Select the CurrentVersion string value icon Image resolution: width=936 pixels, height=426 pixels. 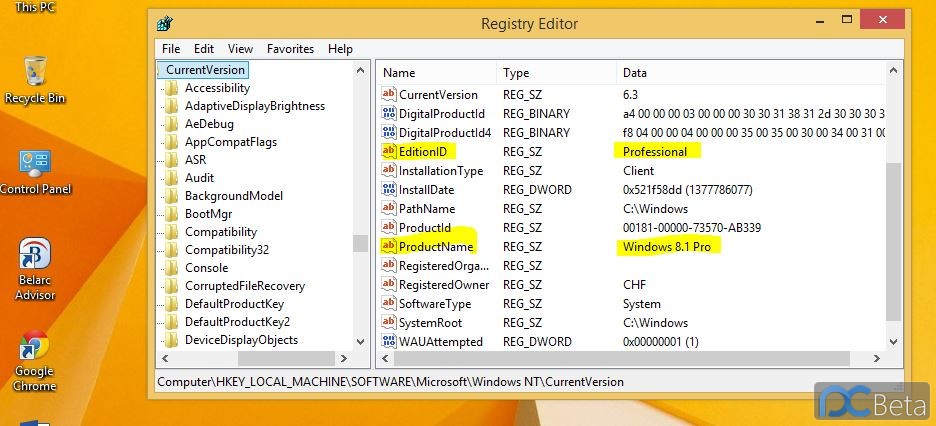click(x=389, y=94)
